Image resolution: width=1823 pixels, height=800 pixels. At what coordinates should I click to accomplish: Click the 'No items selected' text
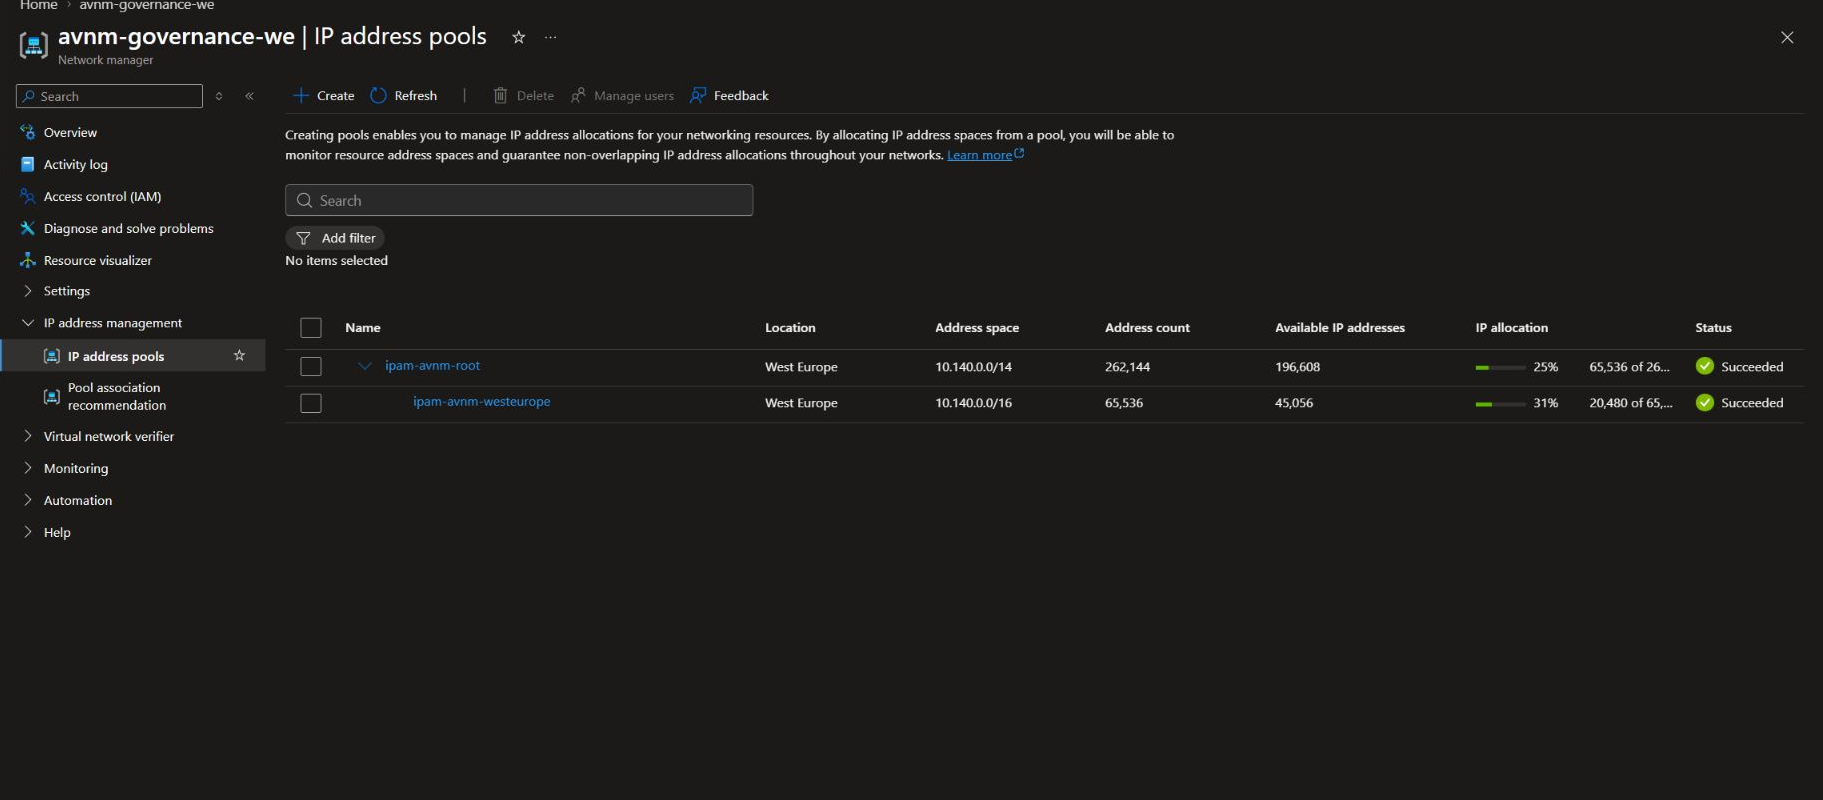[336, 261]
